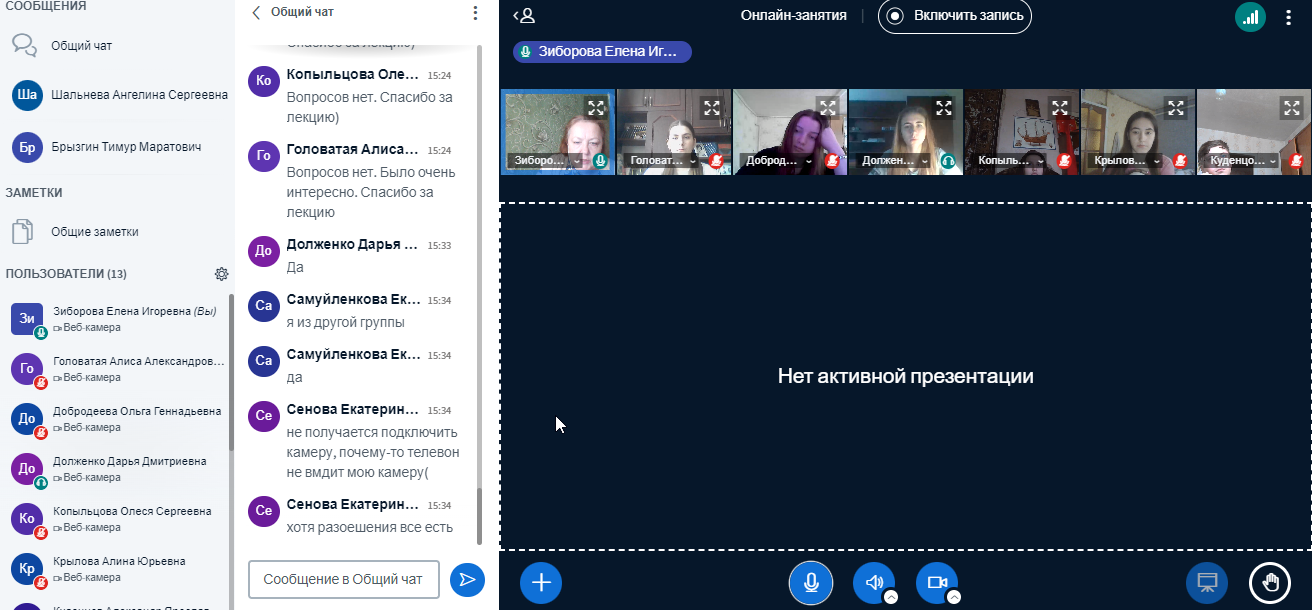This screenshot has height=610, width=1312.
Task: Send the chat message with the arrow button
Action: pyautogui.click(x=467, y=579)
